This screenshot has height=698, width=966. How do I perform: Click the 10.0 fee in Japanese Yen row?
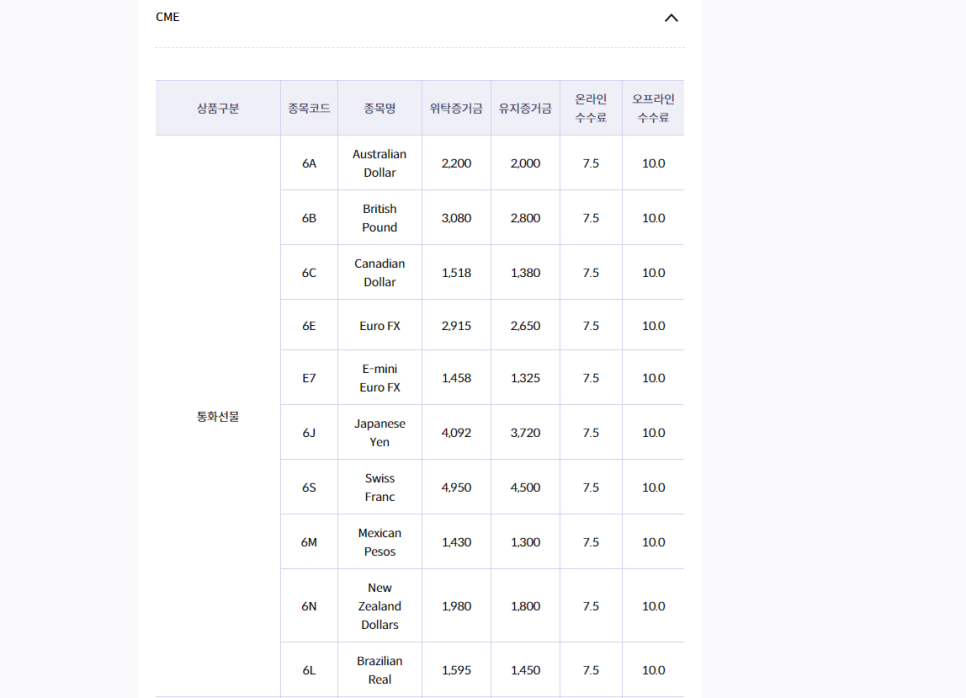[x=654, y=433]
